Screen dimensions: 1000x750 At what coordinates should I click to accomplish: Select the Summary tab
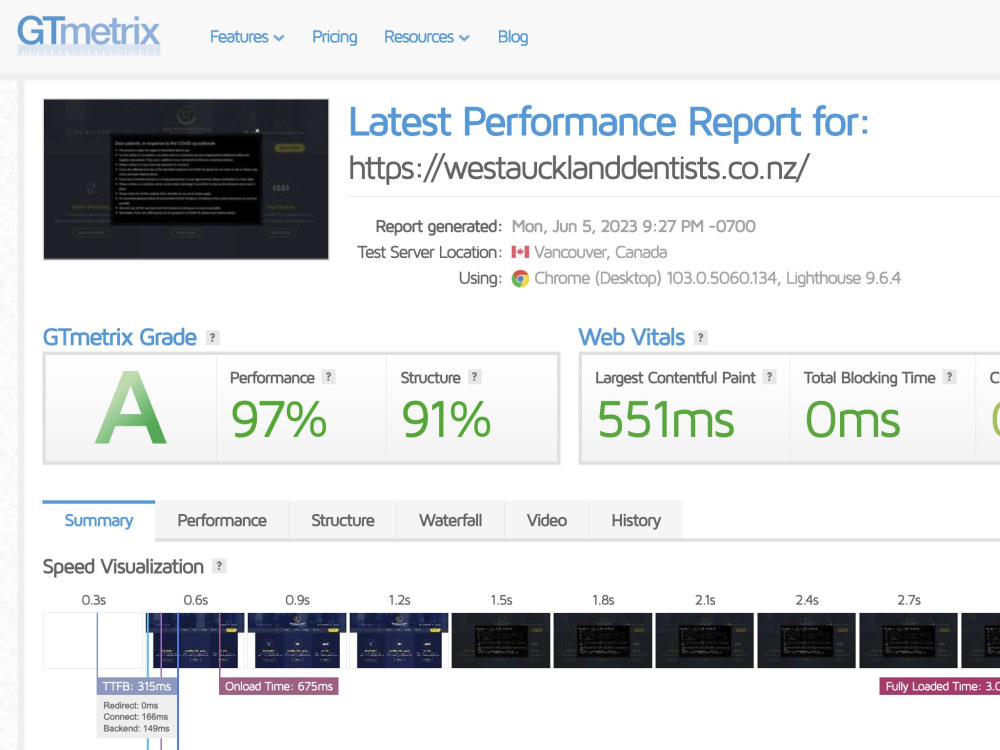(x=99, y=520)
